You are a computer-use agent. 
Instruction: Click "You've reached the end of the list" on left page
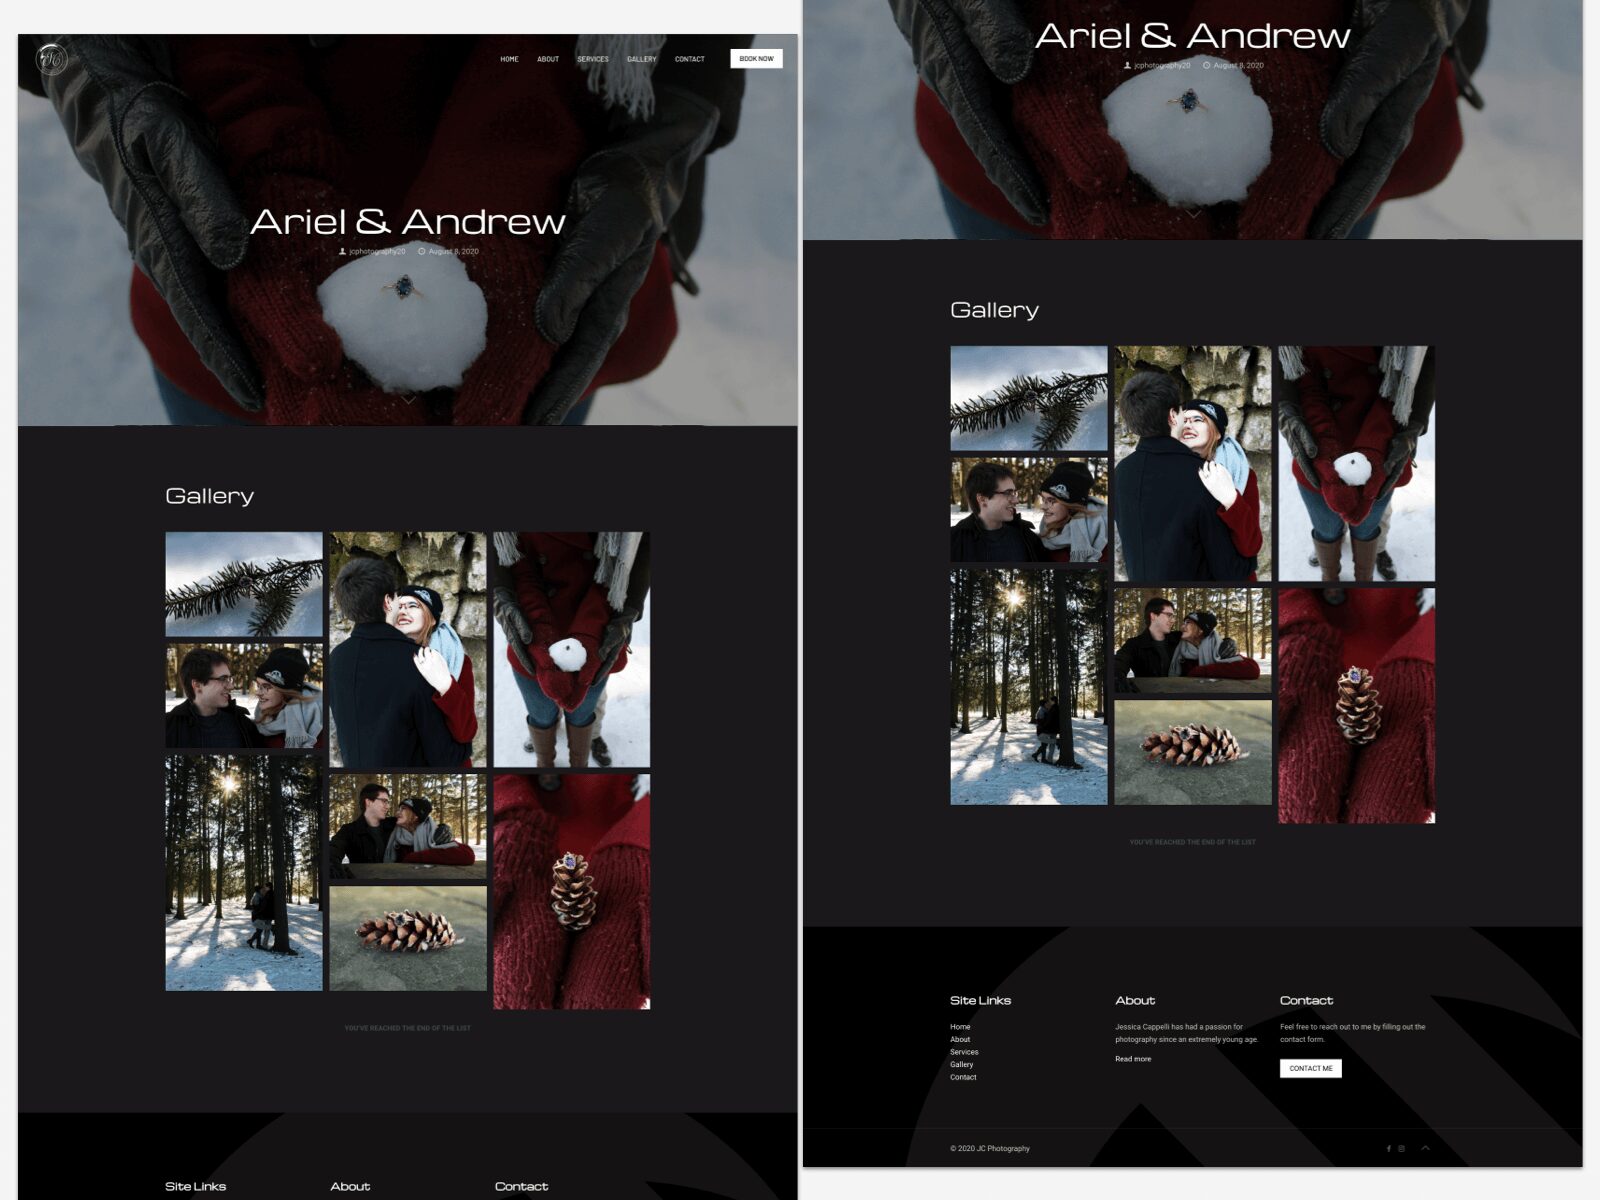408,1028
